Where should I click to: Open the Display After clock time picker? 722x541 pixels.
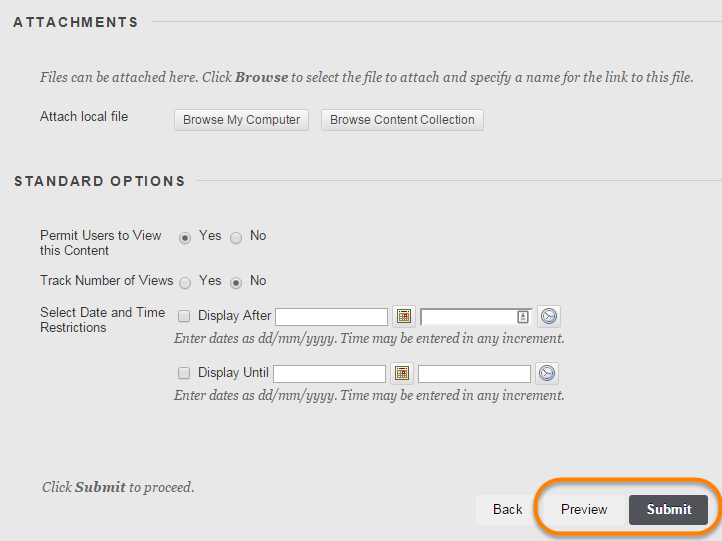click(548, 316)
